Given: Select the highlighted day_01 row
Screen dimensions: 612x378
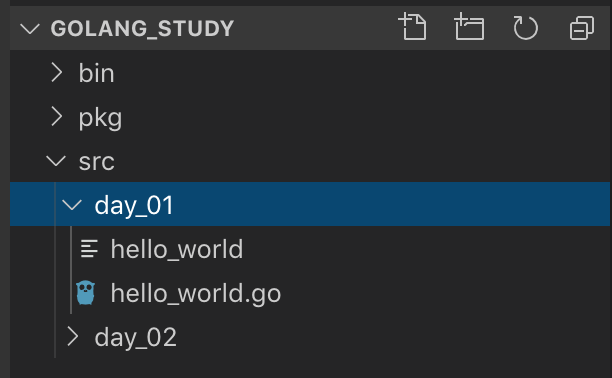Looking at the screenshot, I should 310,204.
